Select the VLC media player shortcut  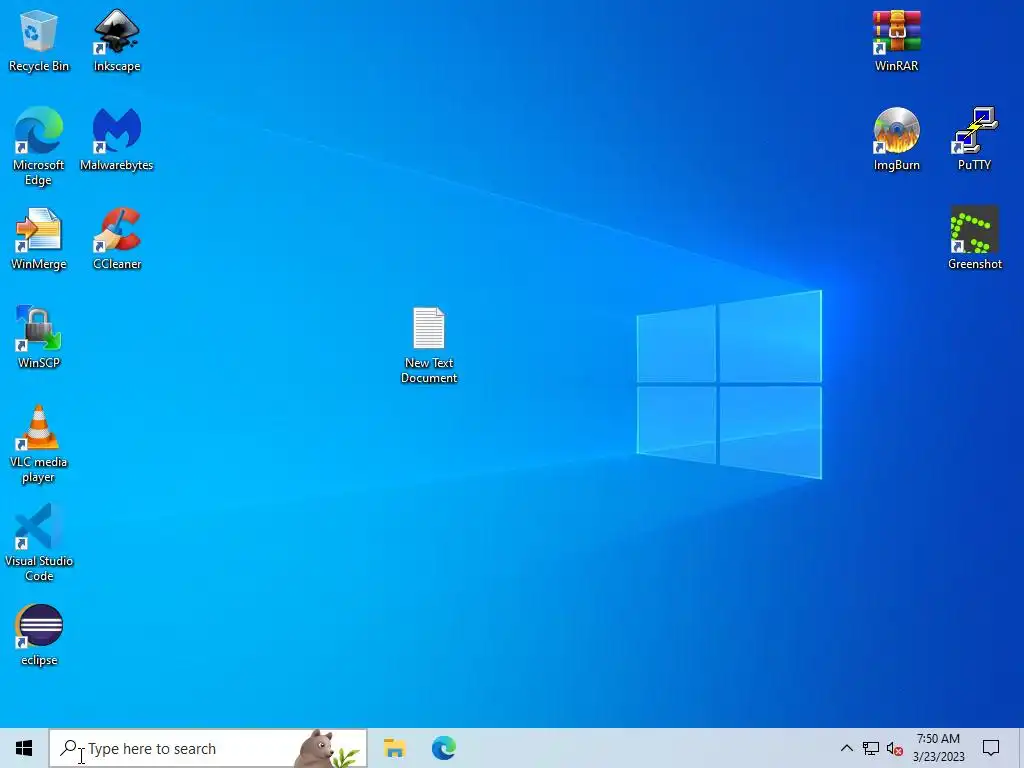pyautogui.click(x=39, y=444)
